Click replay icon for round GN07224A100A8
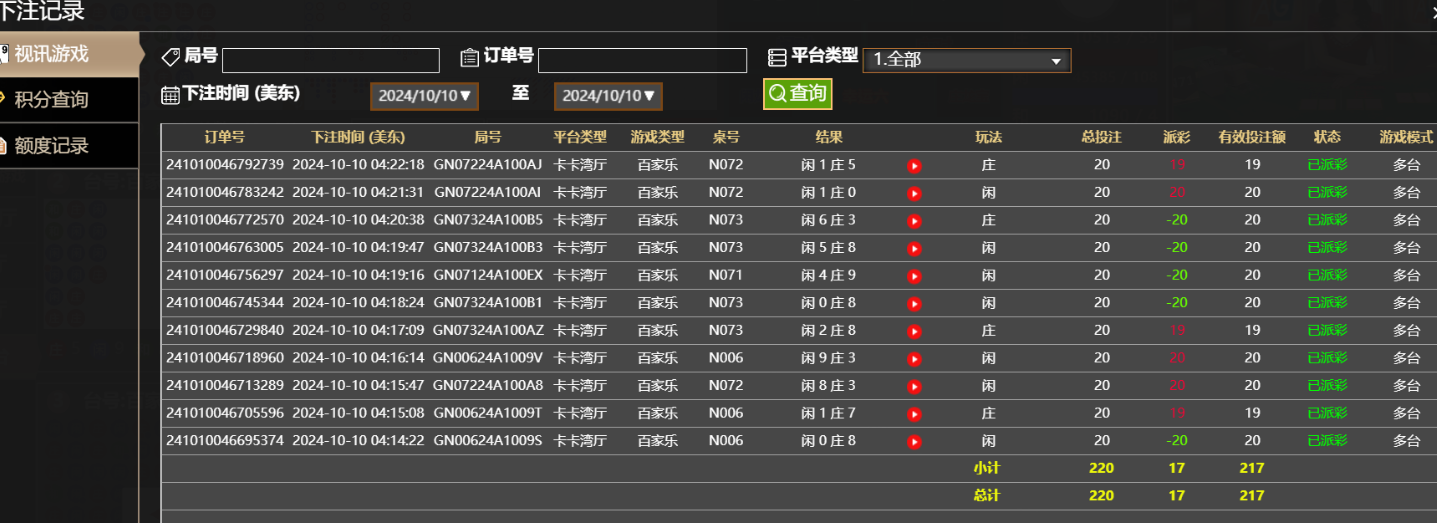The image size is (1437, 523). [x=914, y=386]
